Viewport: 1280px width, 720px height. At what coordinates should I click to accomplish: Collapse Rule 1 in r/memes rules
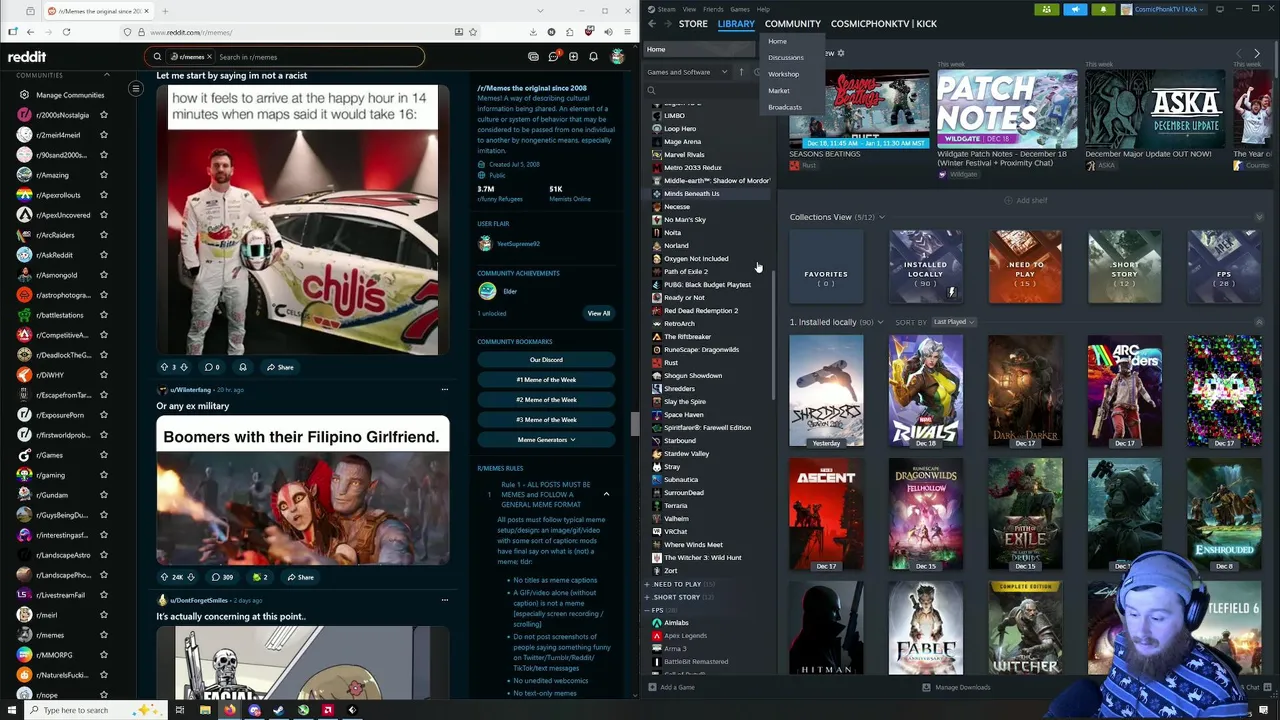tap(606, 494)
